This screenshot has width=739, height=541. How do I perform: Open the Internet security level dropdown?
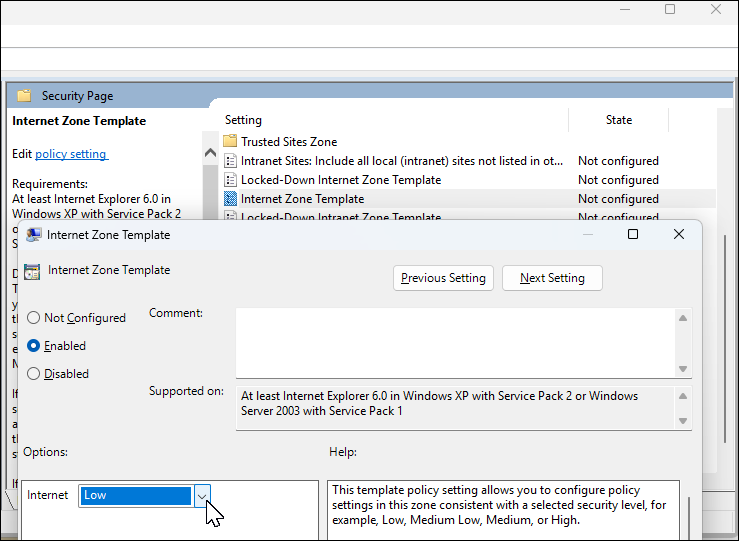tap(203, 496)
